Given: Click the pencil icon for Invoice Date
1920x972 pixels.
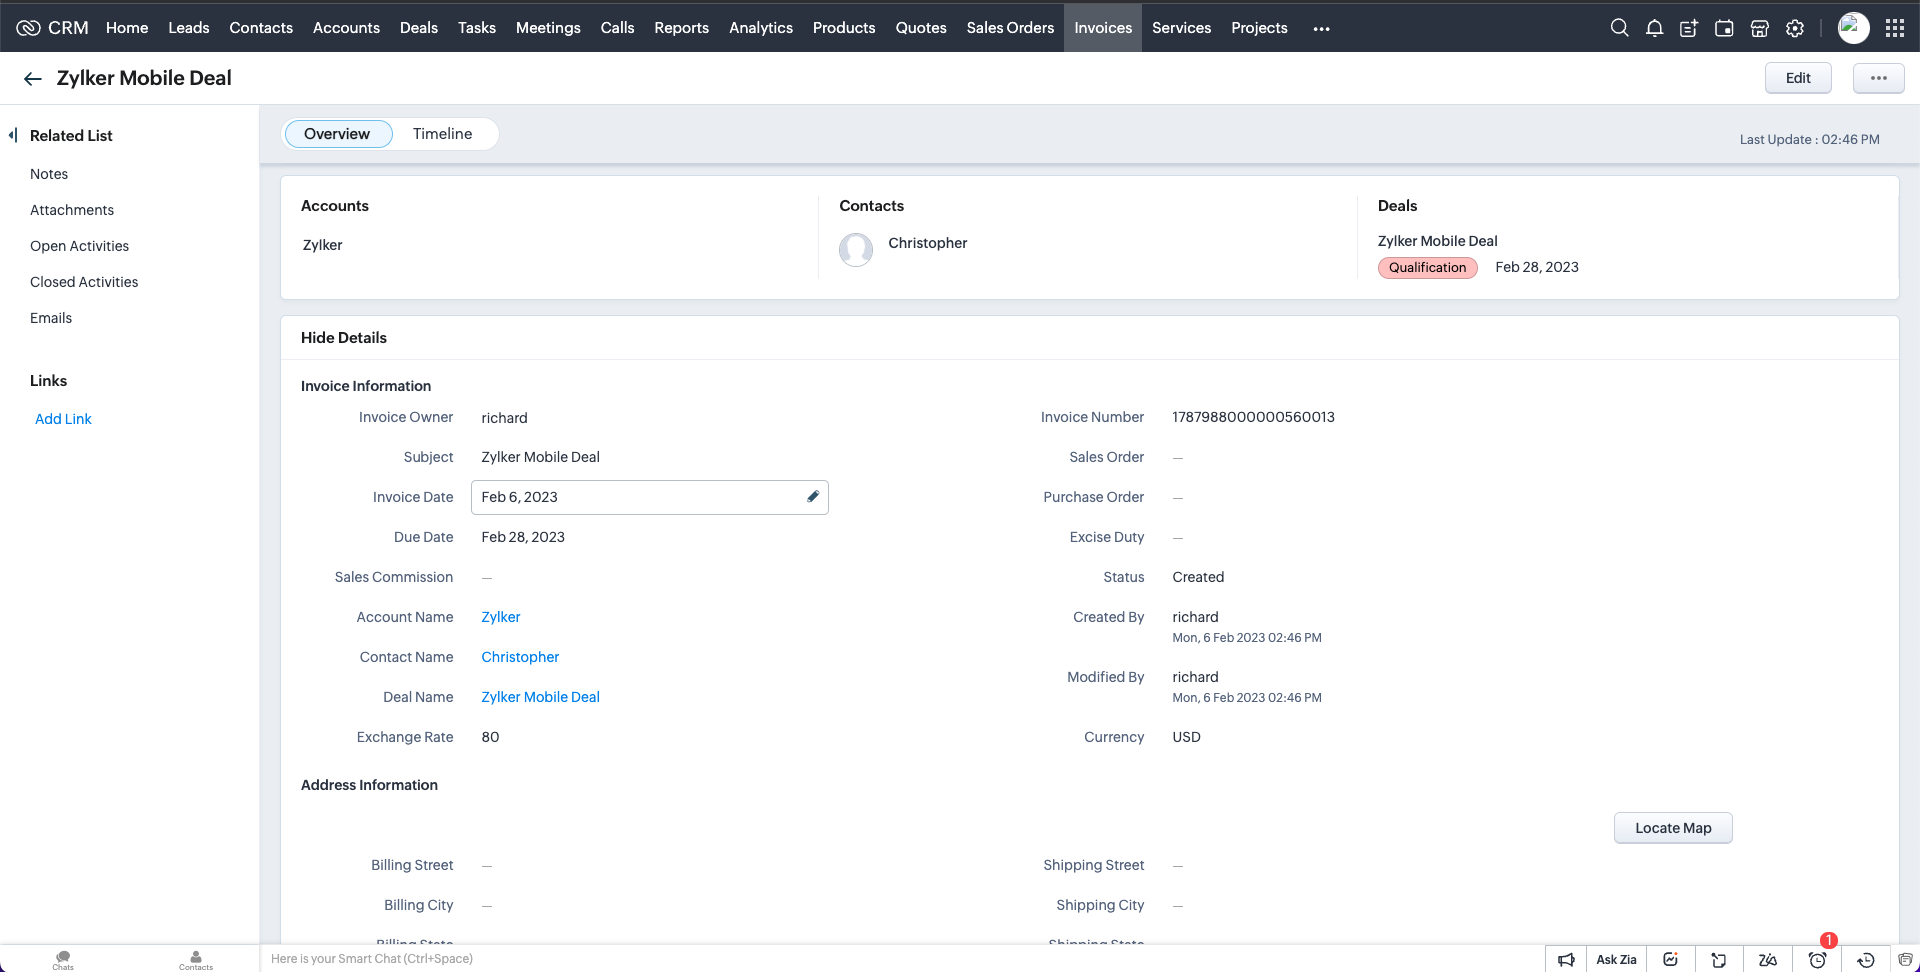Looking at the screenshot, I should click(x=813, y=497).
